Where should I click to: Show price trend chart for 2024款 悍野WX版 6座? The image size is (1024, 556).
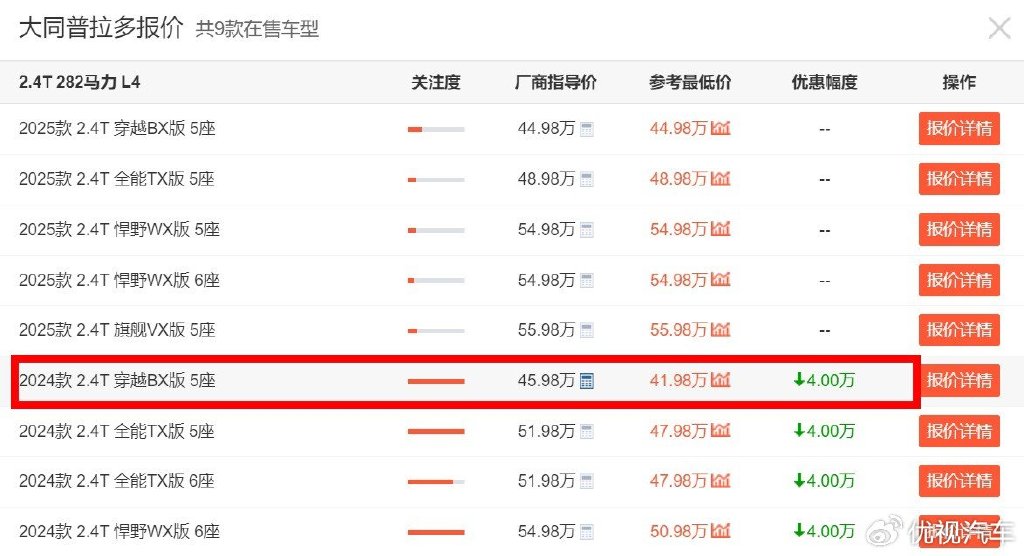point(720,531)
